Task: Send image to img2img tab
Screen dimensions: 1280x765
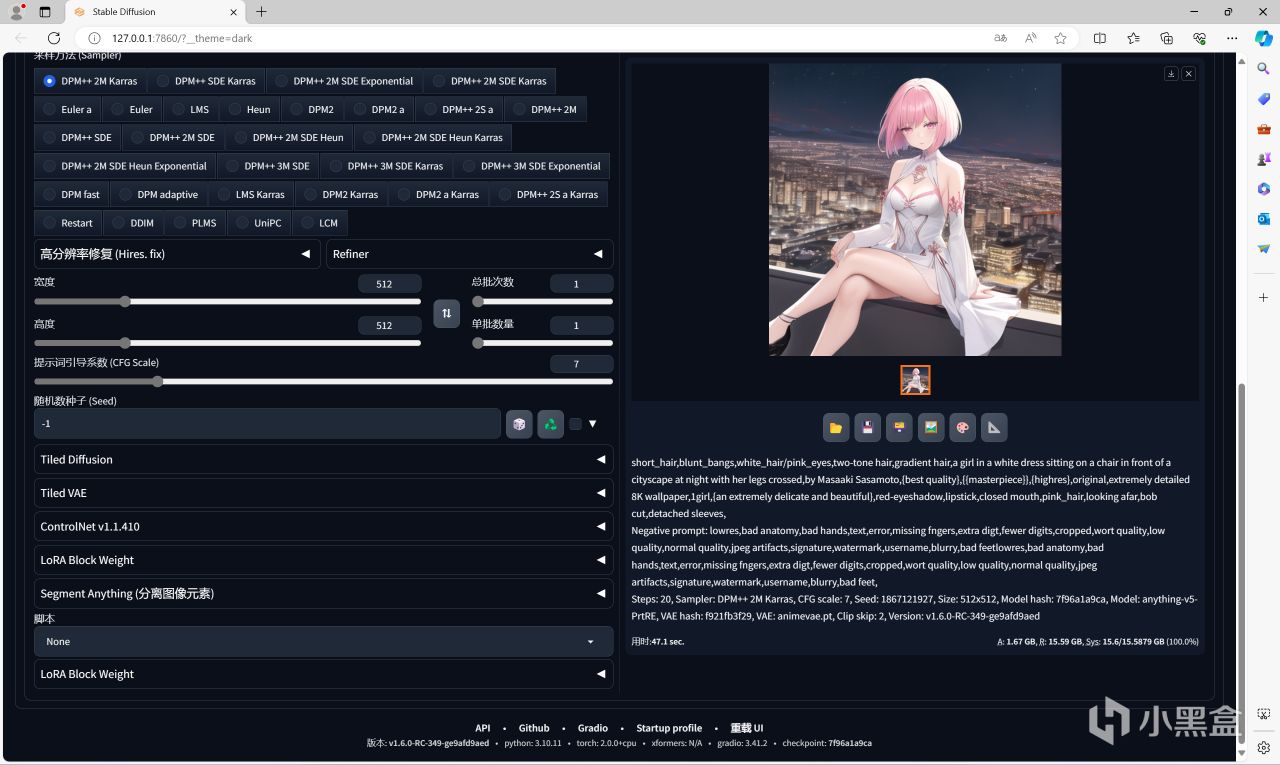Action: (930, 428)
